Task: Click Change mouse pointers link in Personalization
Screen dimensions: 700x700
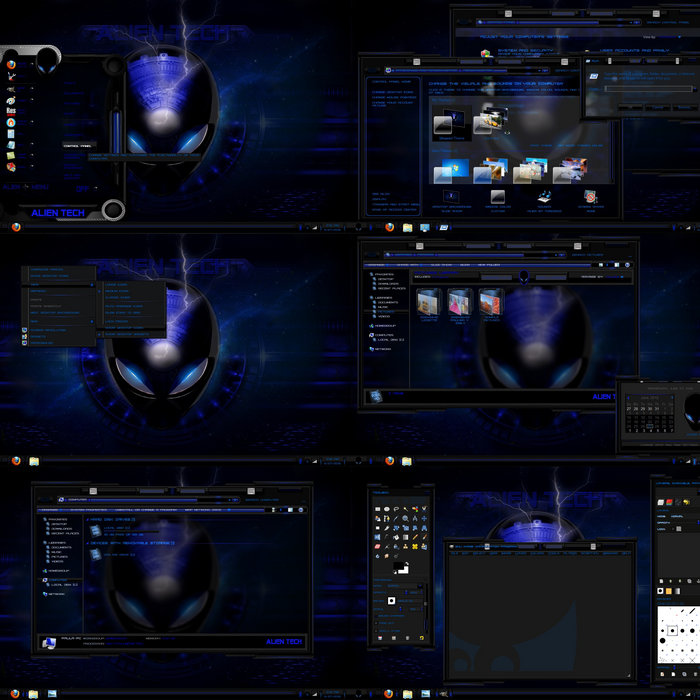Action: coord(394,97)
